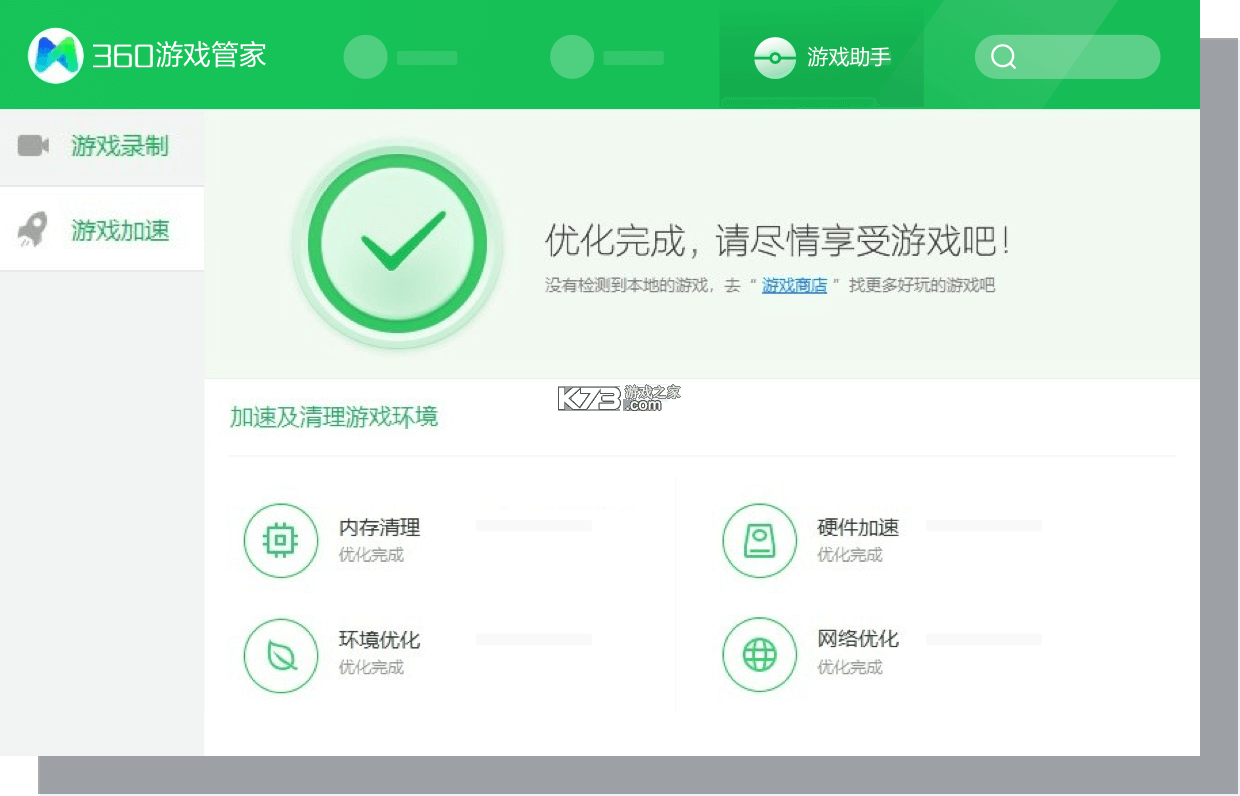Select 游戏加速 in the sidebar
Viewport: 1240px width, 796px height.
click(102, 230)
